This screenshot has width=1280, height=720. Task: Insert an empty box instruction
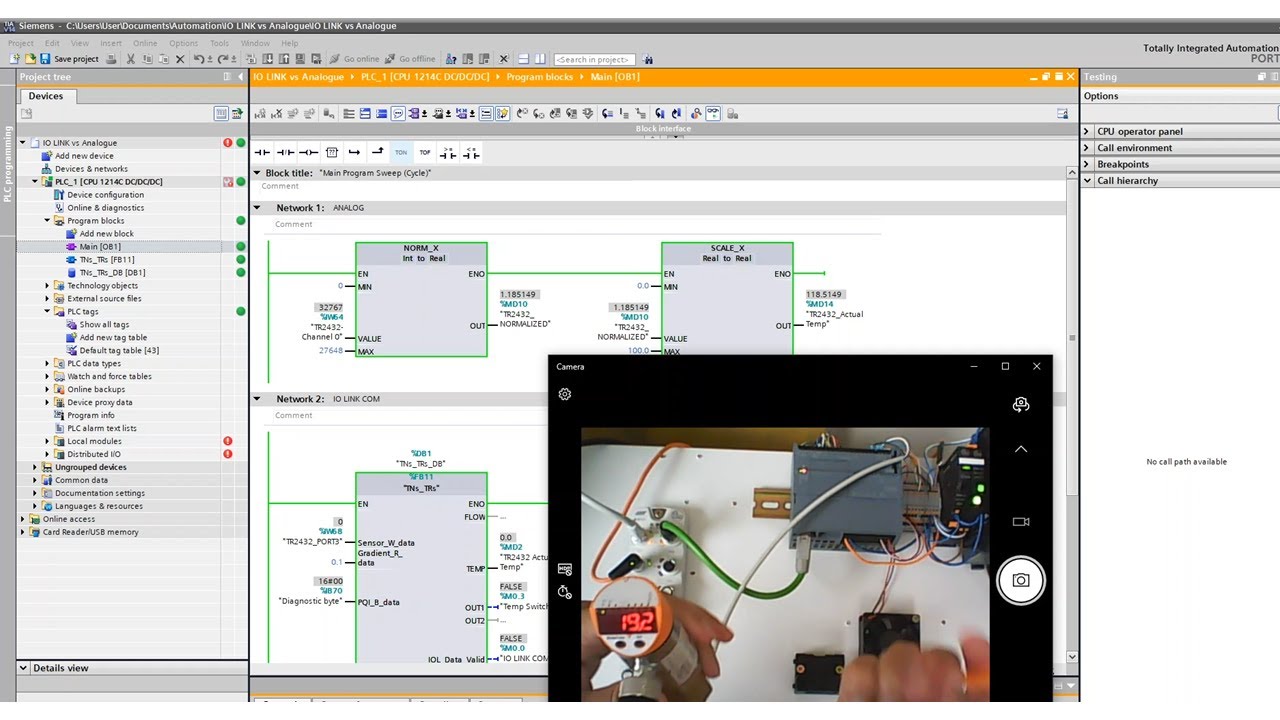[332, 152]
